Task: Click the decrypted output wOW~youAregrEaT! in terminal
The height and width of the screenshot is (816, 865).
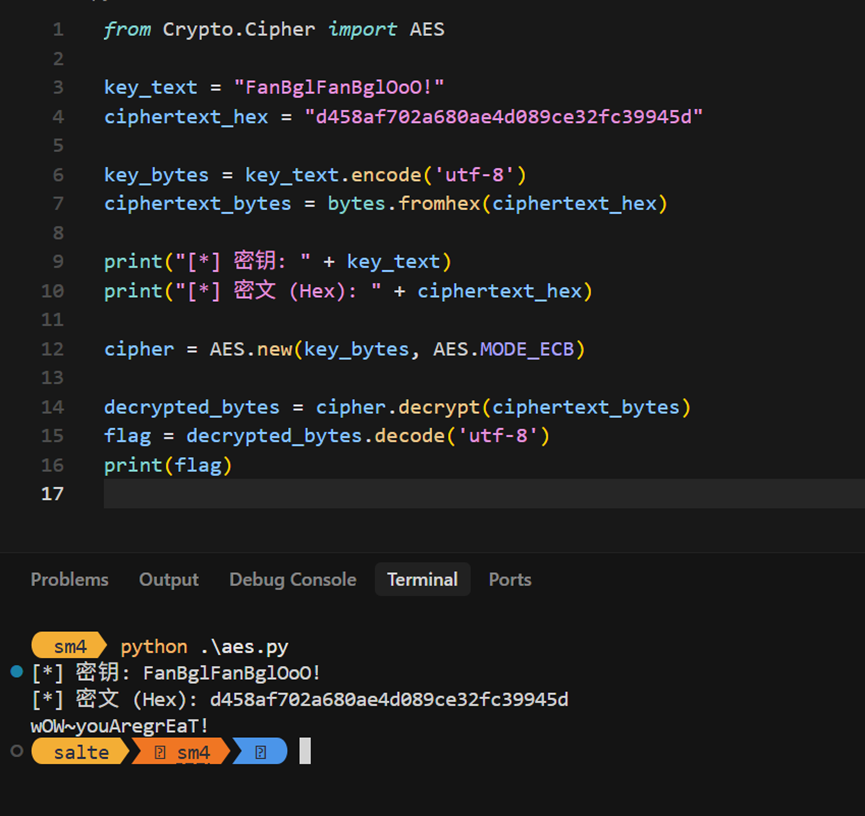Action: [x=120, y=725]
